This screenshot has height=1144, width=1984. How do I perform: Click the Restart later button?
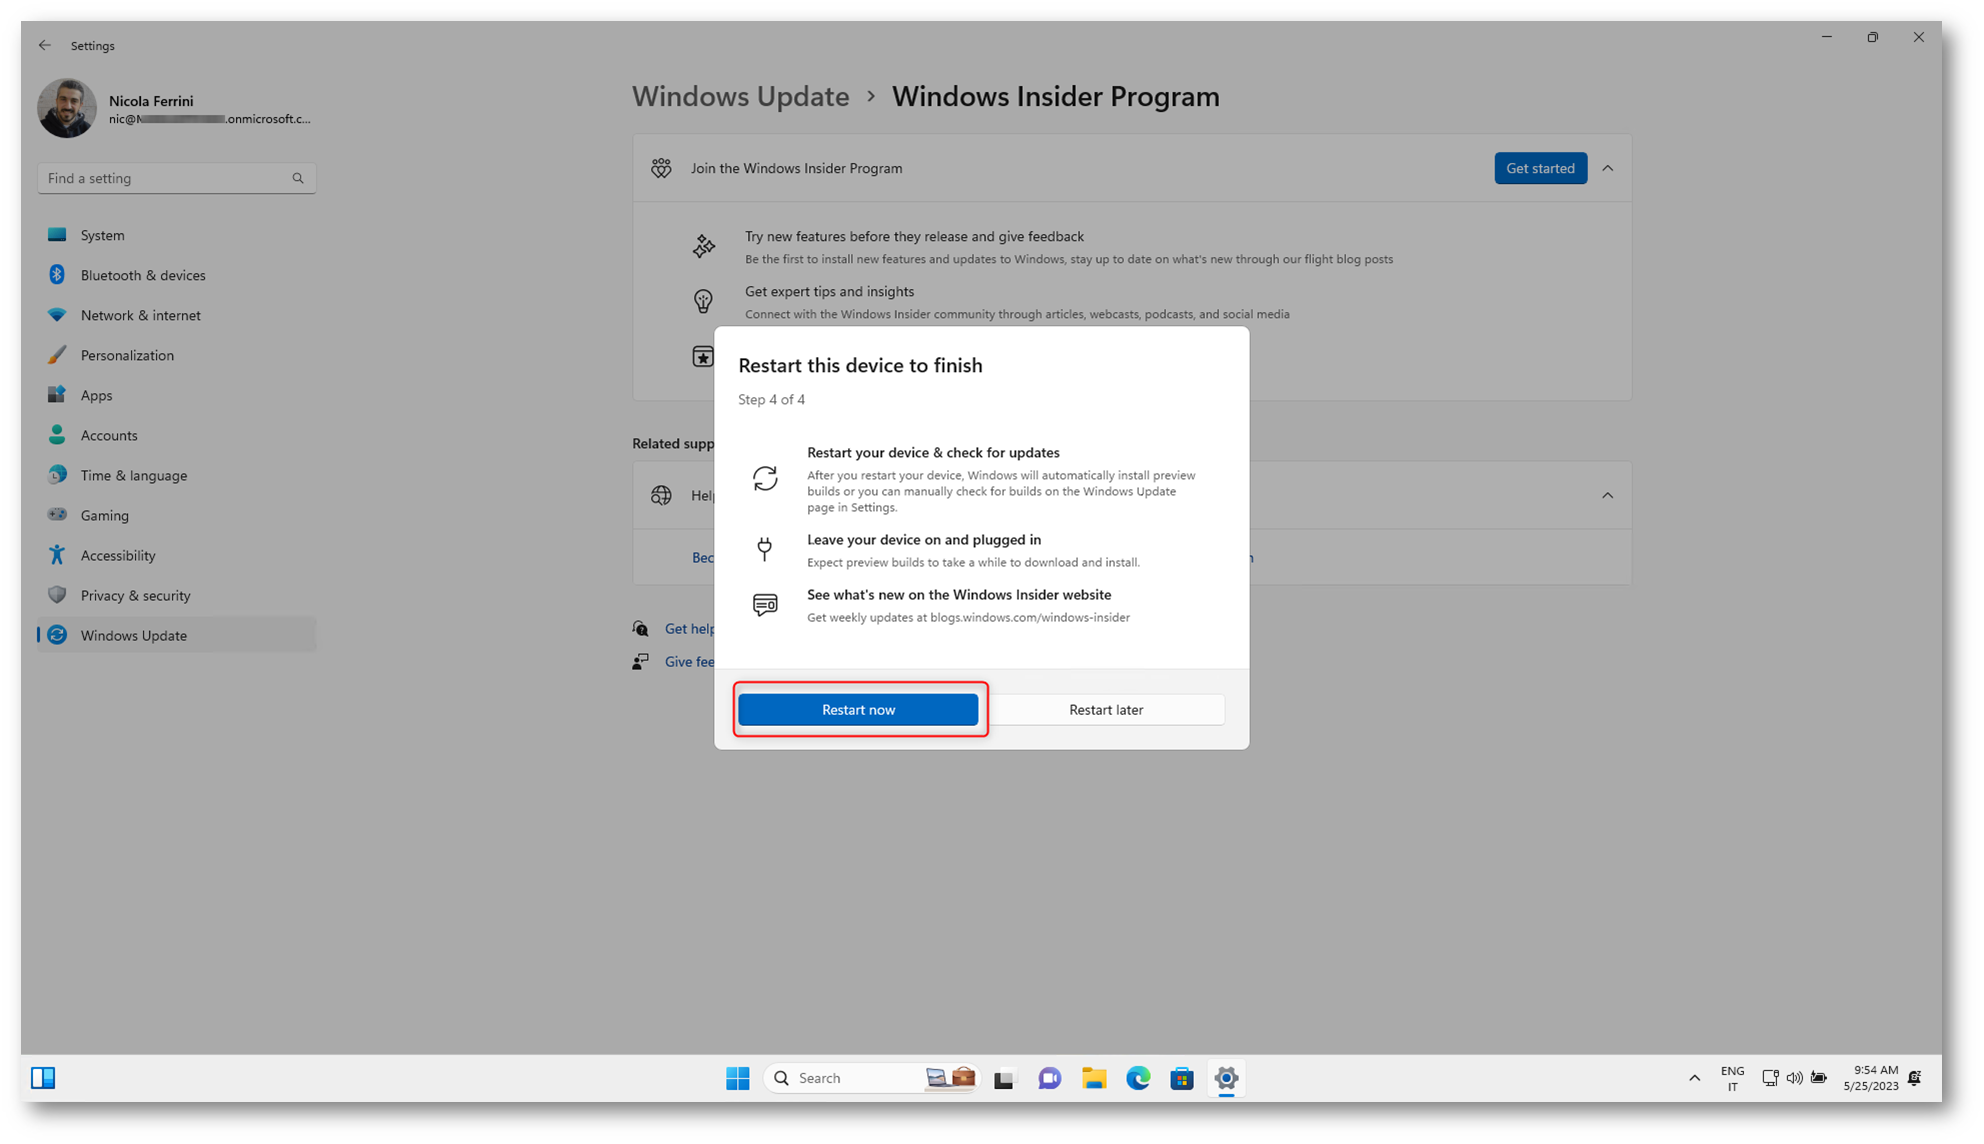coord(1105,709)
